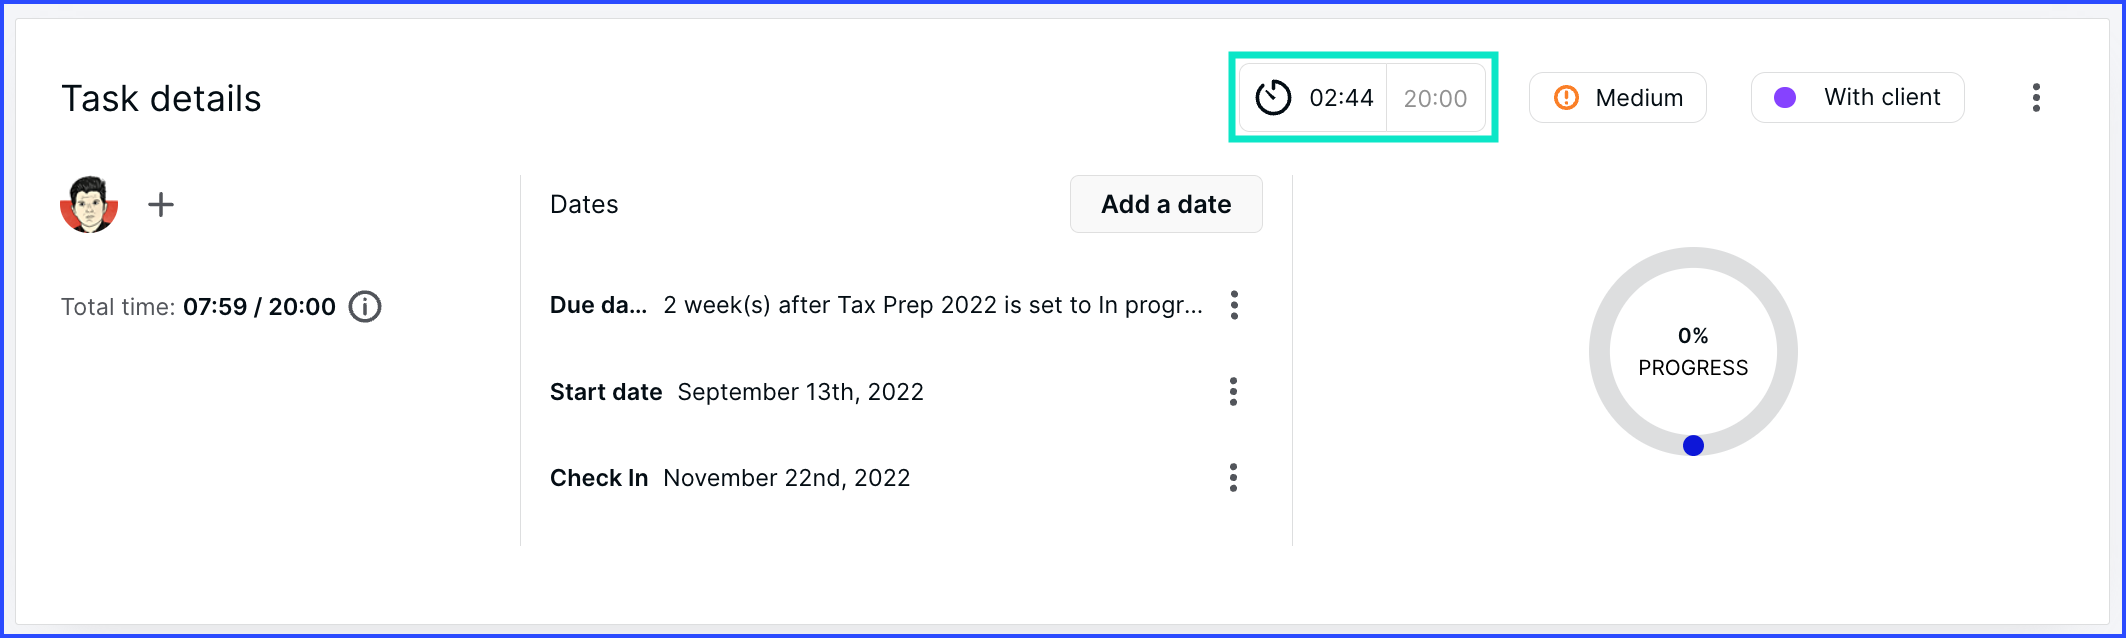Click the assignee avatar photo
This screenshot has height=638, width=2126.
click(x=89, y=204)
